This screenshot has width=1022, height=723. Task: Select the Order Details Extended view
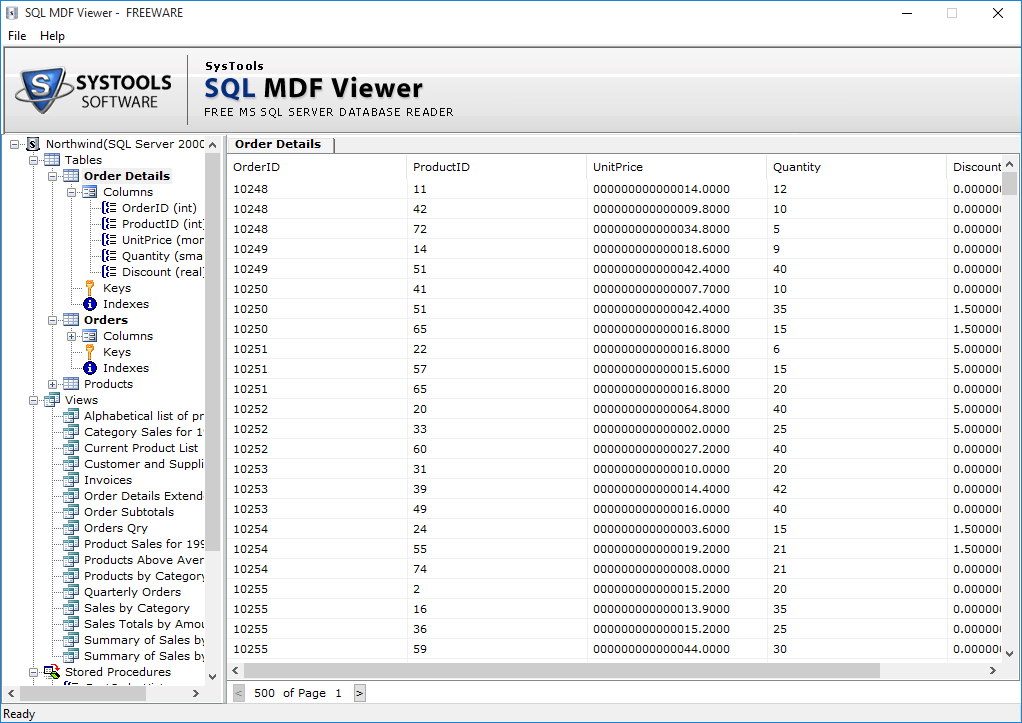coord(143,496)
